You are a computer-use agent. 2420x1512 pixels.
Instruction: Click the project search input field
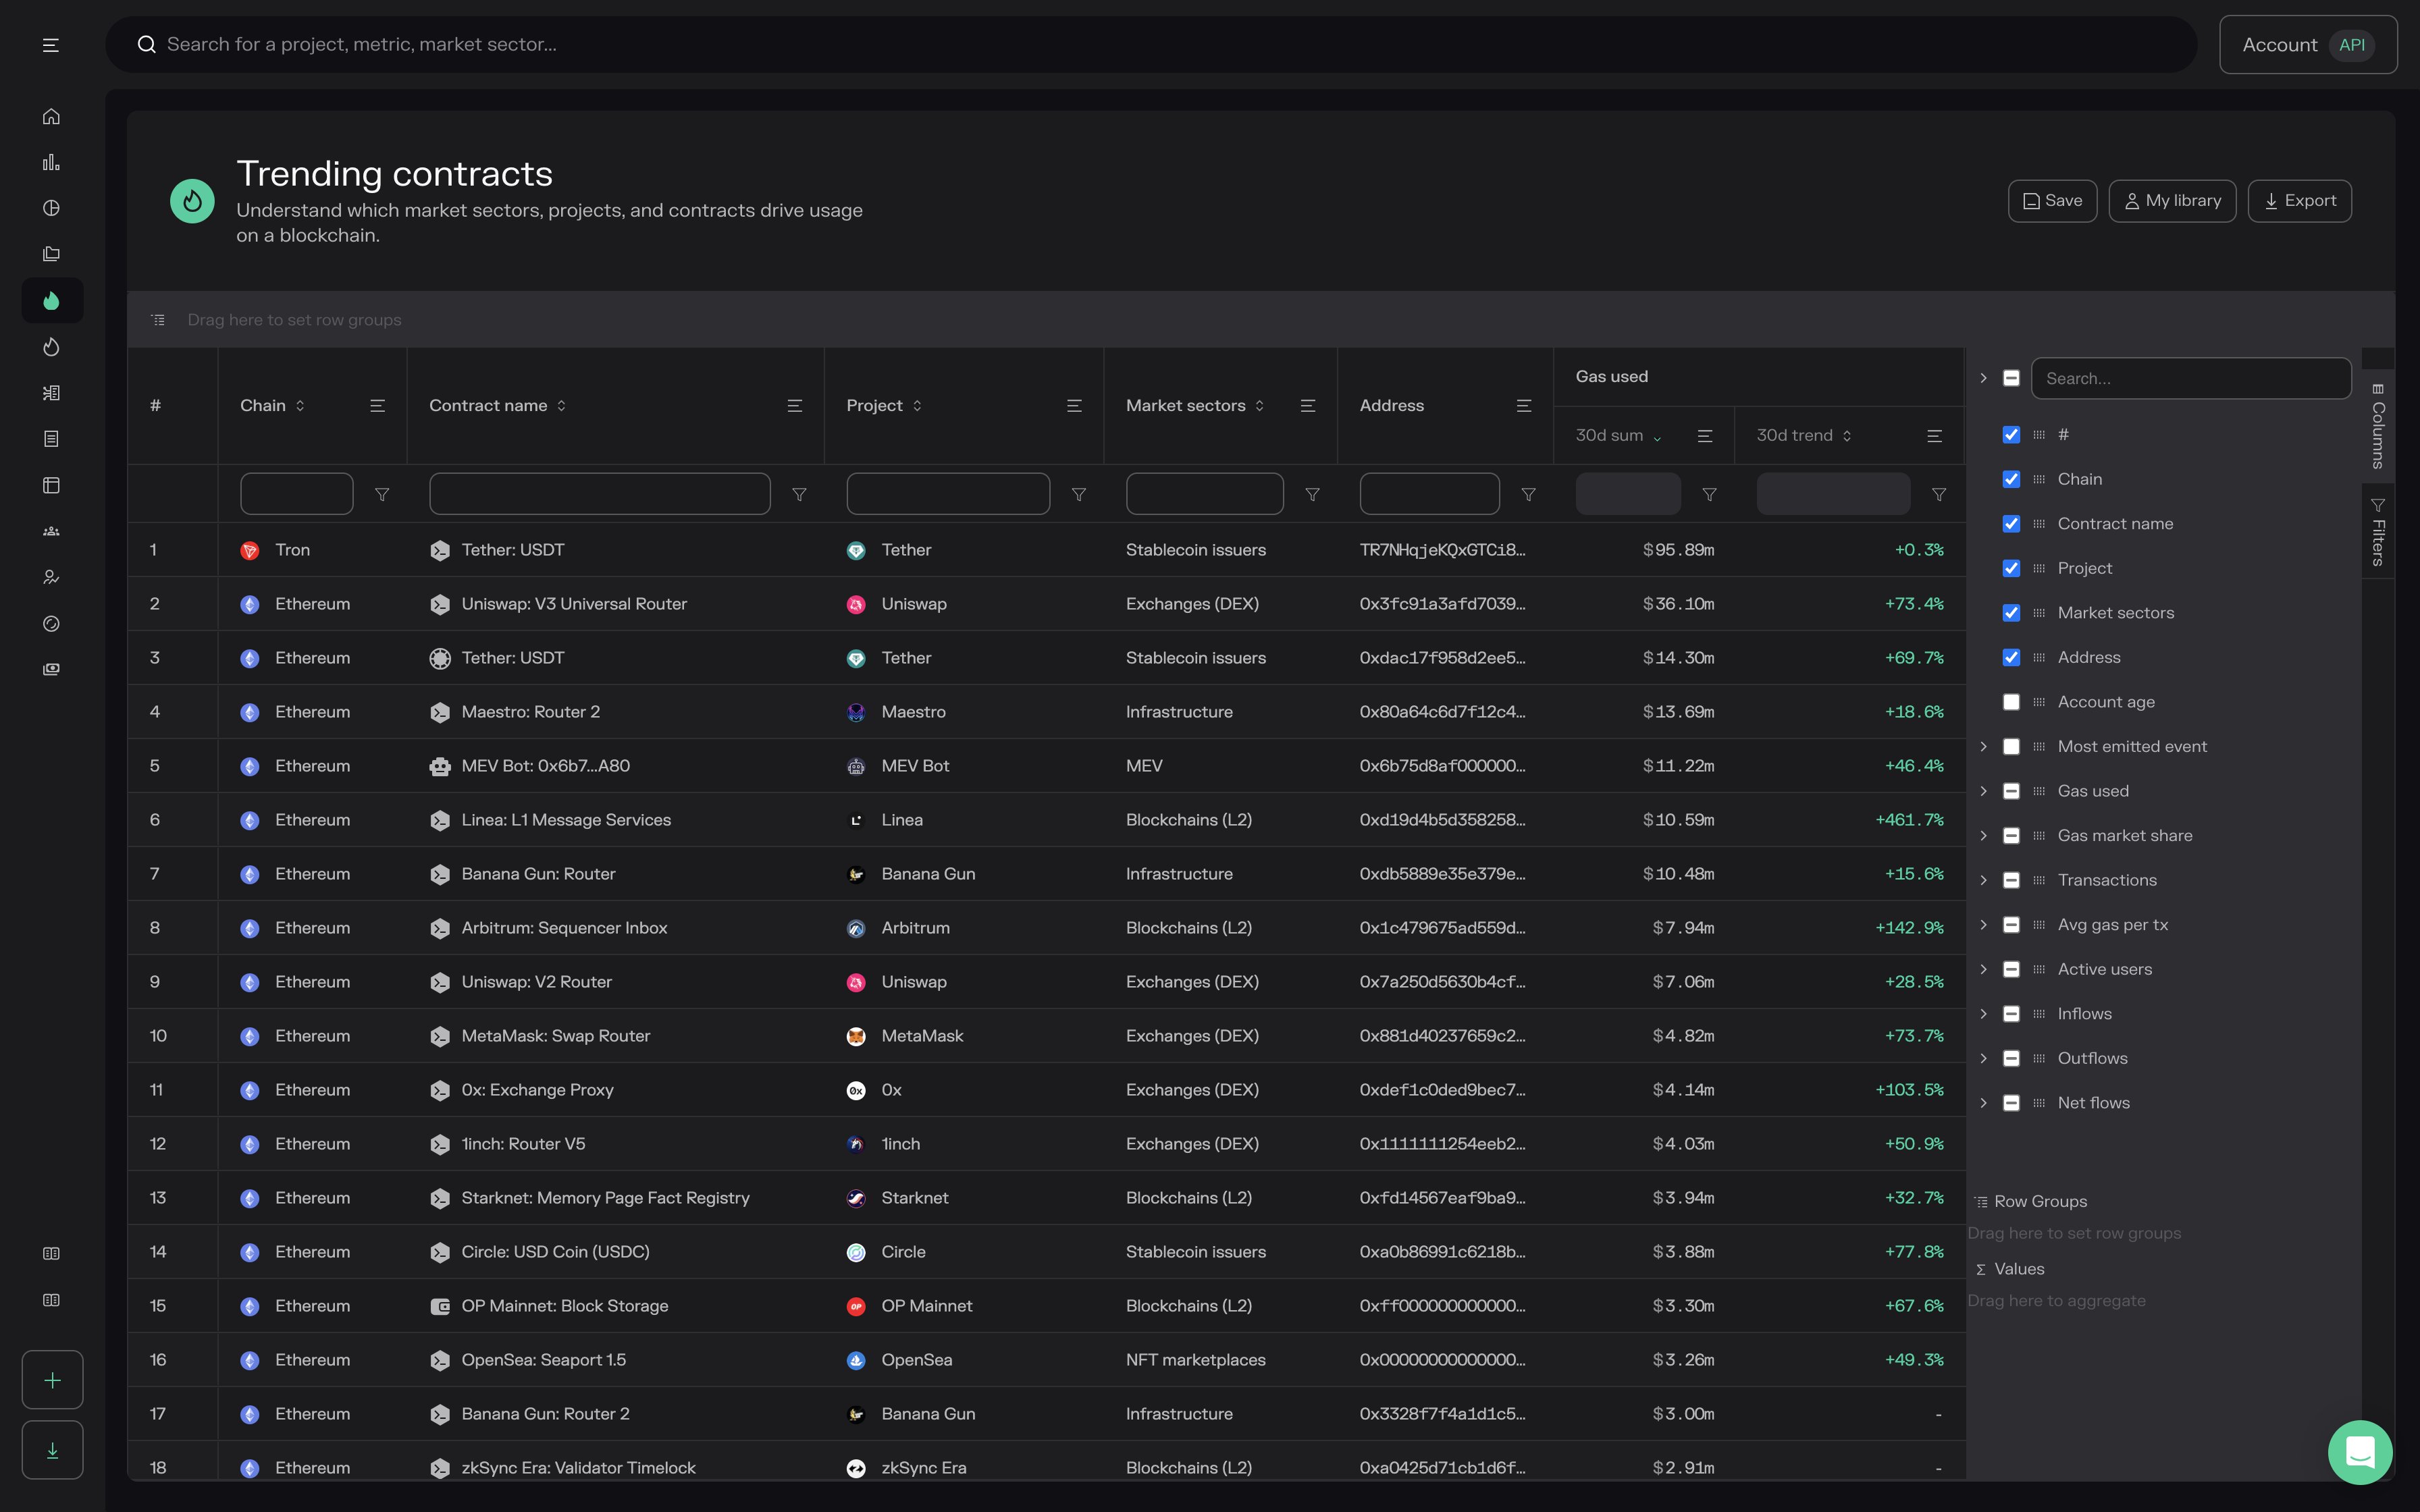(x=1150, y=44)
